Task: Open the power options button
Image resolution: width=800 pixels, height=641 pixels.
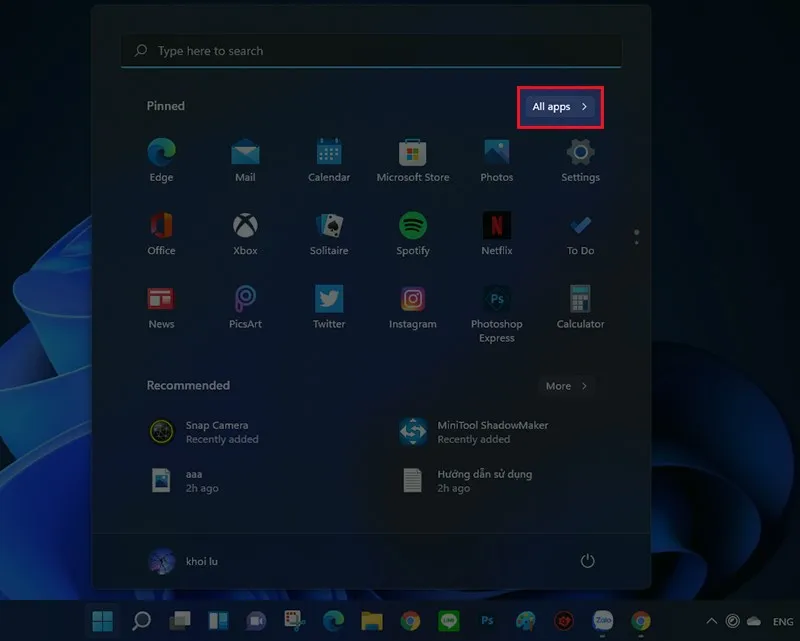Action: coord(589,561)
